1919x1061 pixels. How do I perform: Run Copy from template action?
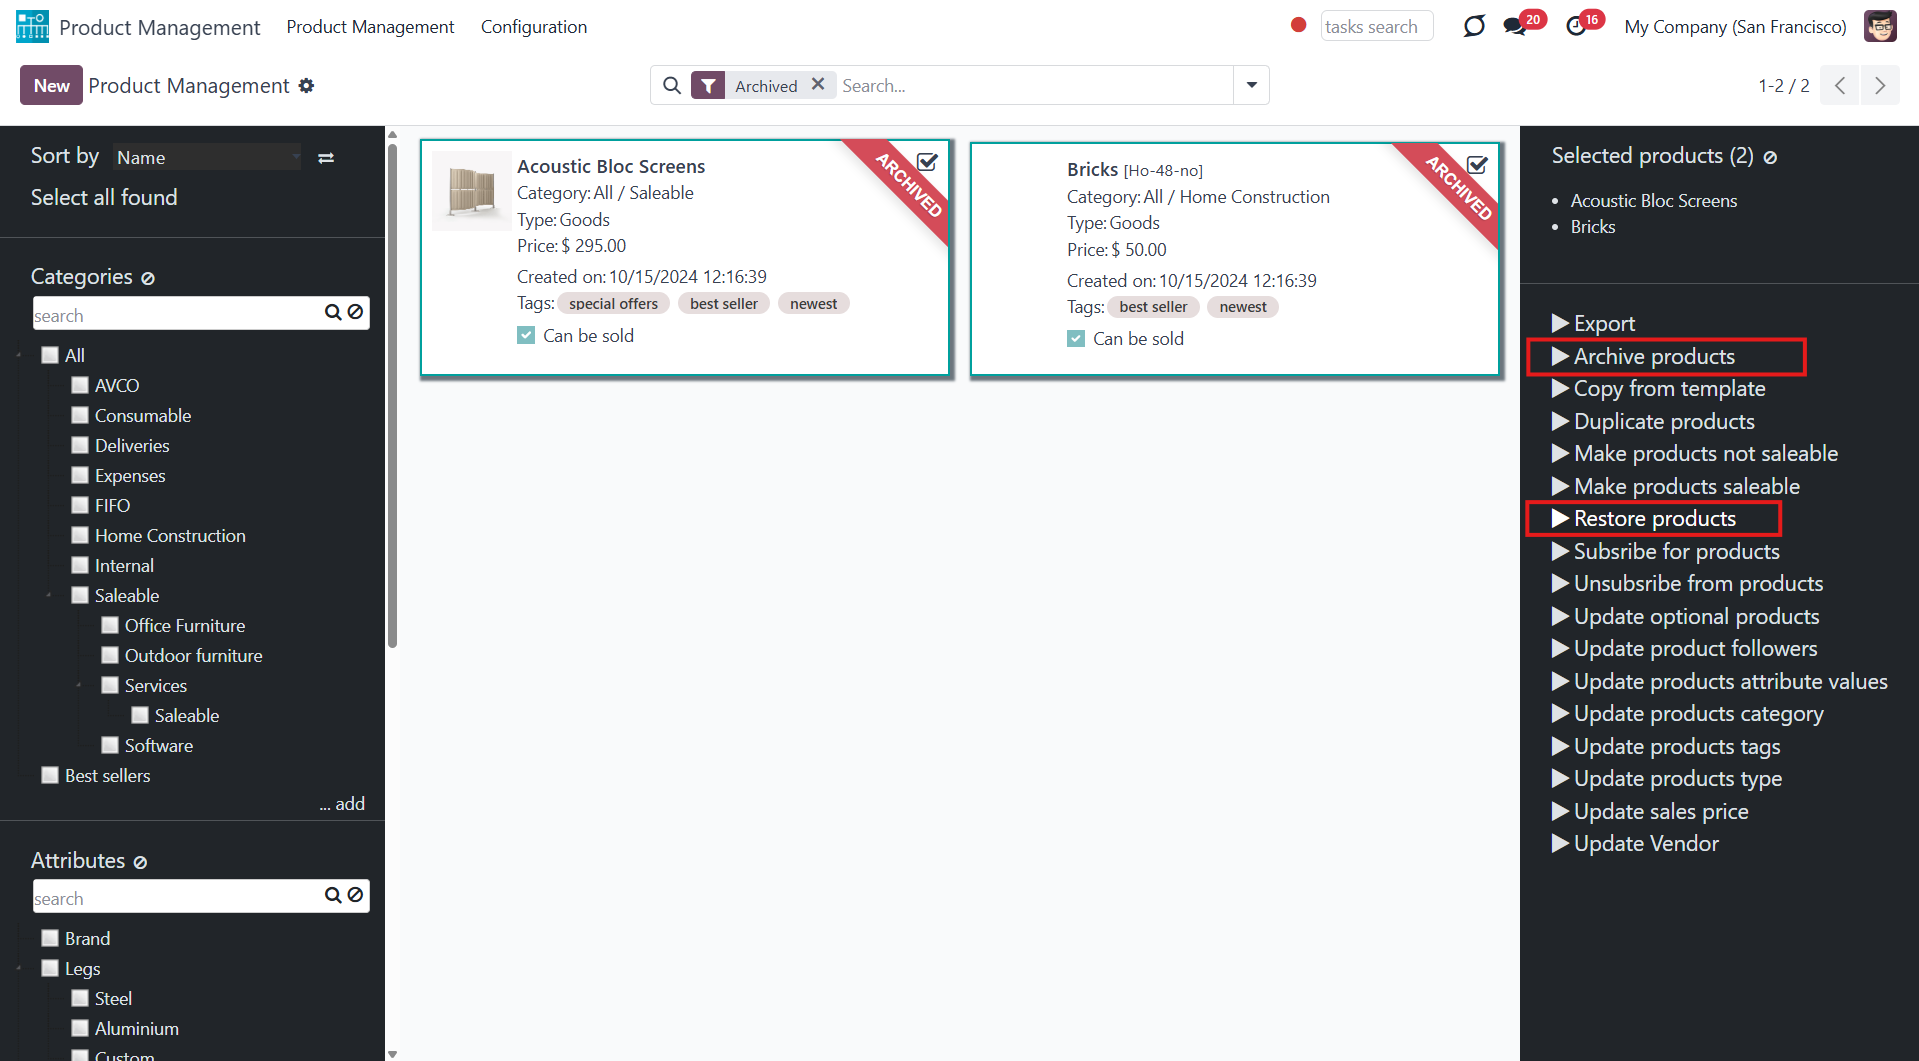pyautogui.click(x=1658, y=388)
